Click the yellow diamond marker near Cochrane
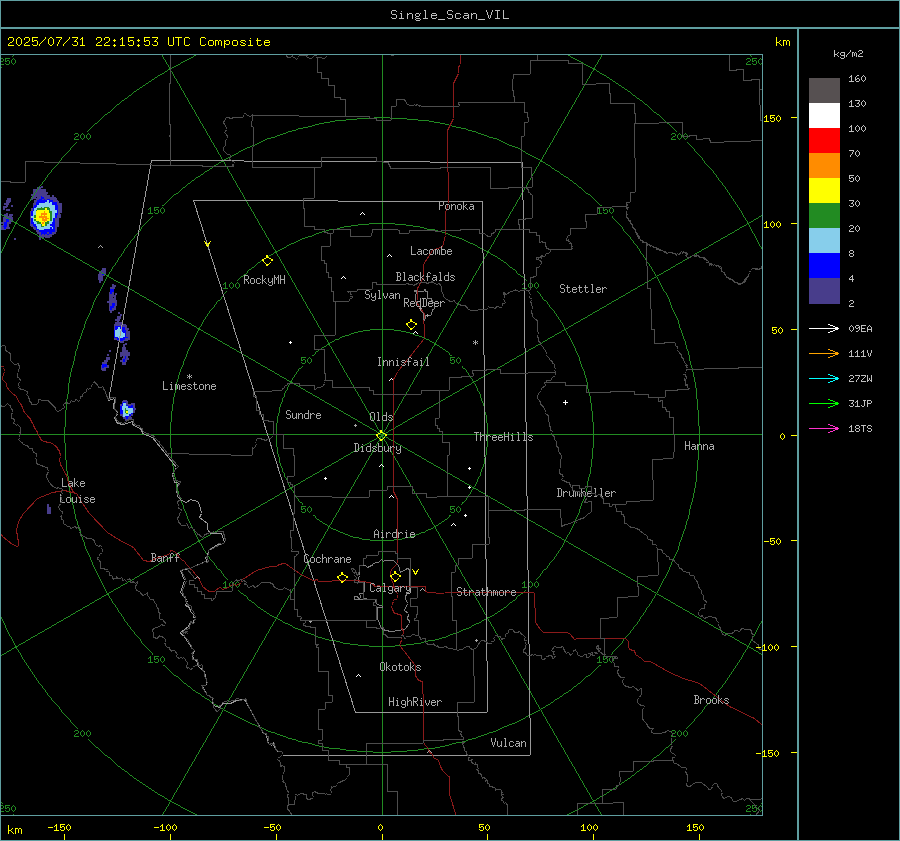Image resolution: width=900 pixels, height=841 pixels. 342,578
